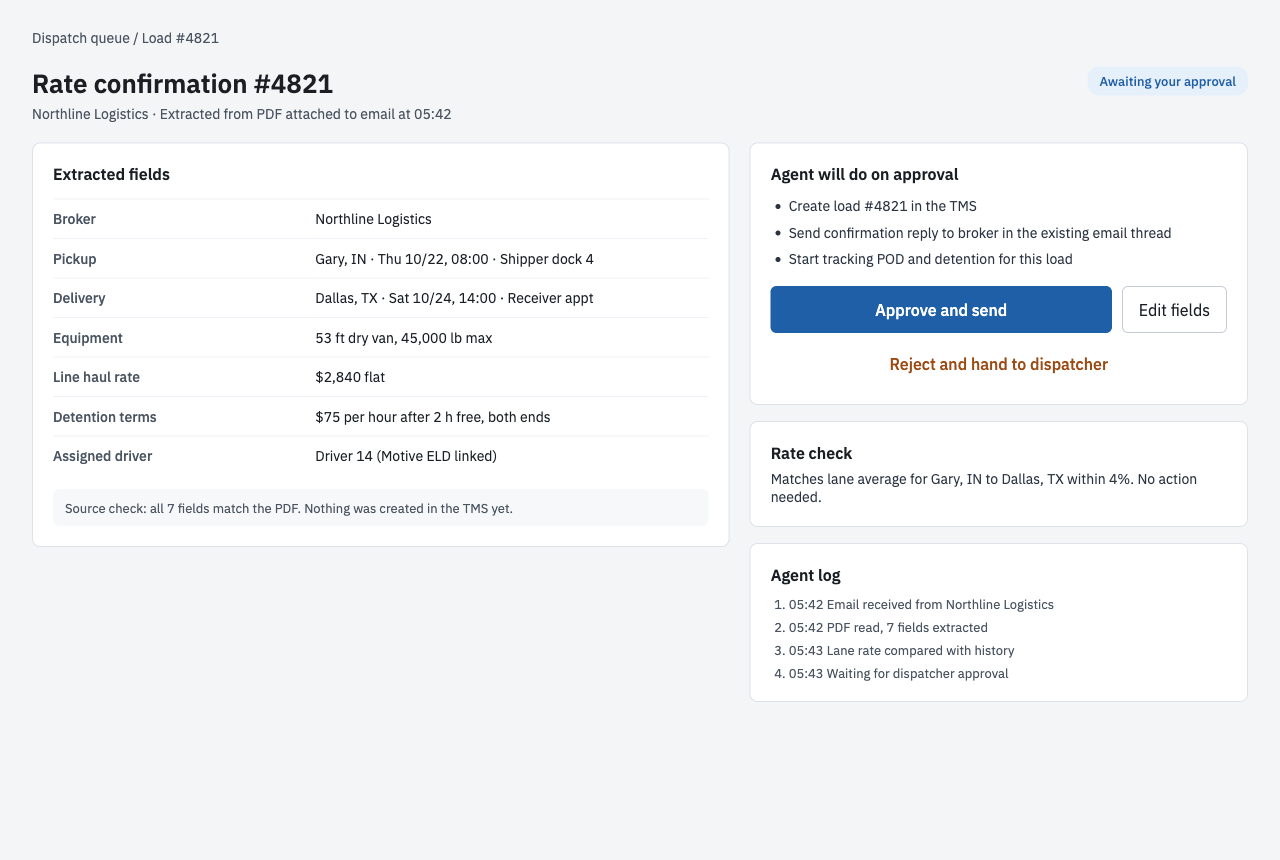Image resolution: width=1280 pixels, height=860 pixels.
Task: Click the Detention terms label
Action: pos(105,417)
